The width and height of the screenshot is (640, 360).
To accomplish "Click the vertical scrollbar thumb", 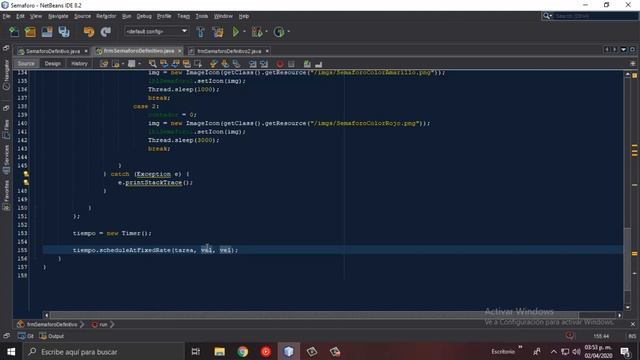I will point(628,258).
